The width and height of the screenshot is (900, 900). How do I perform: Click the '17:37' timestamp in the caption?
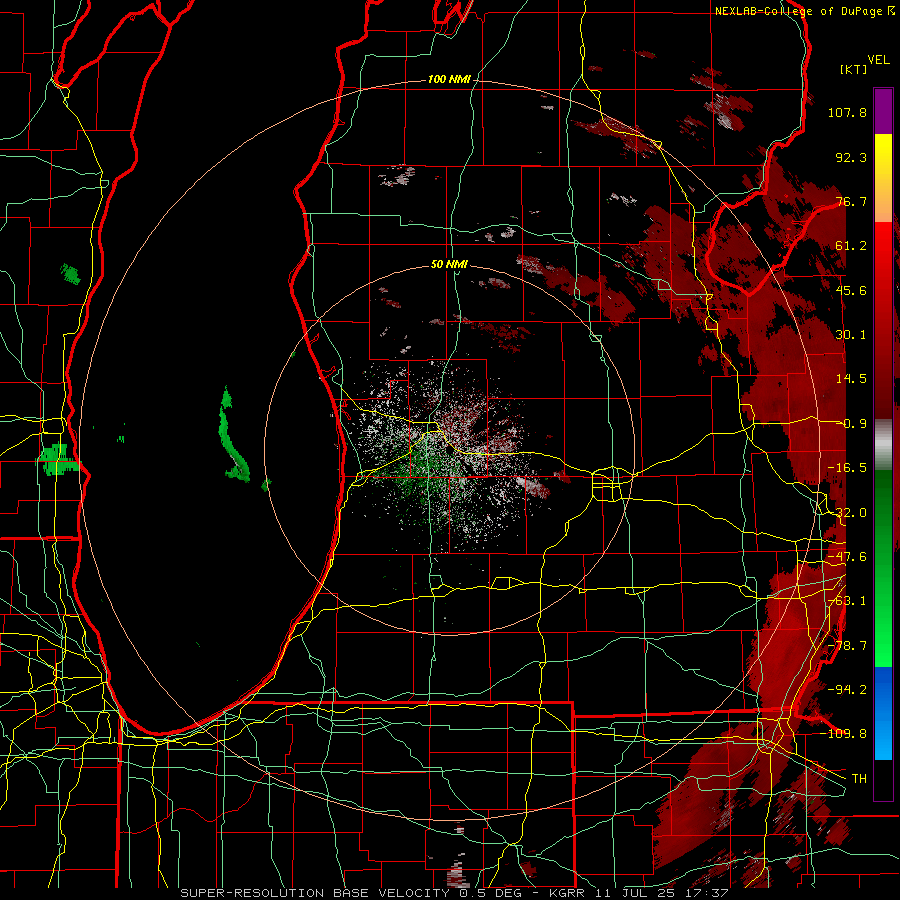tap(709, 893)
